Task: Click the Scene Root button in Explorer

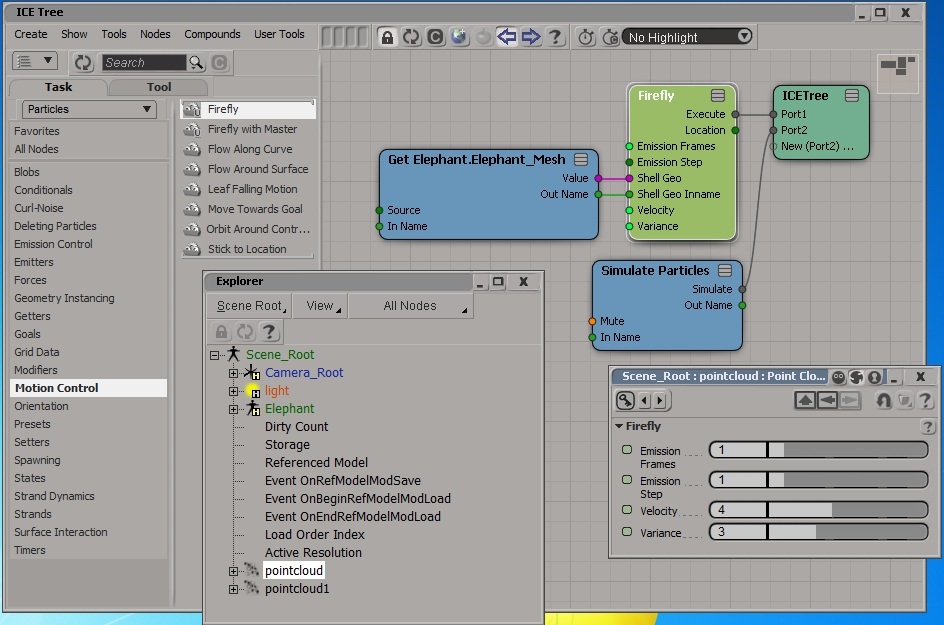Action: coord(250,306)
